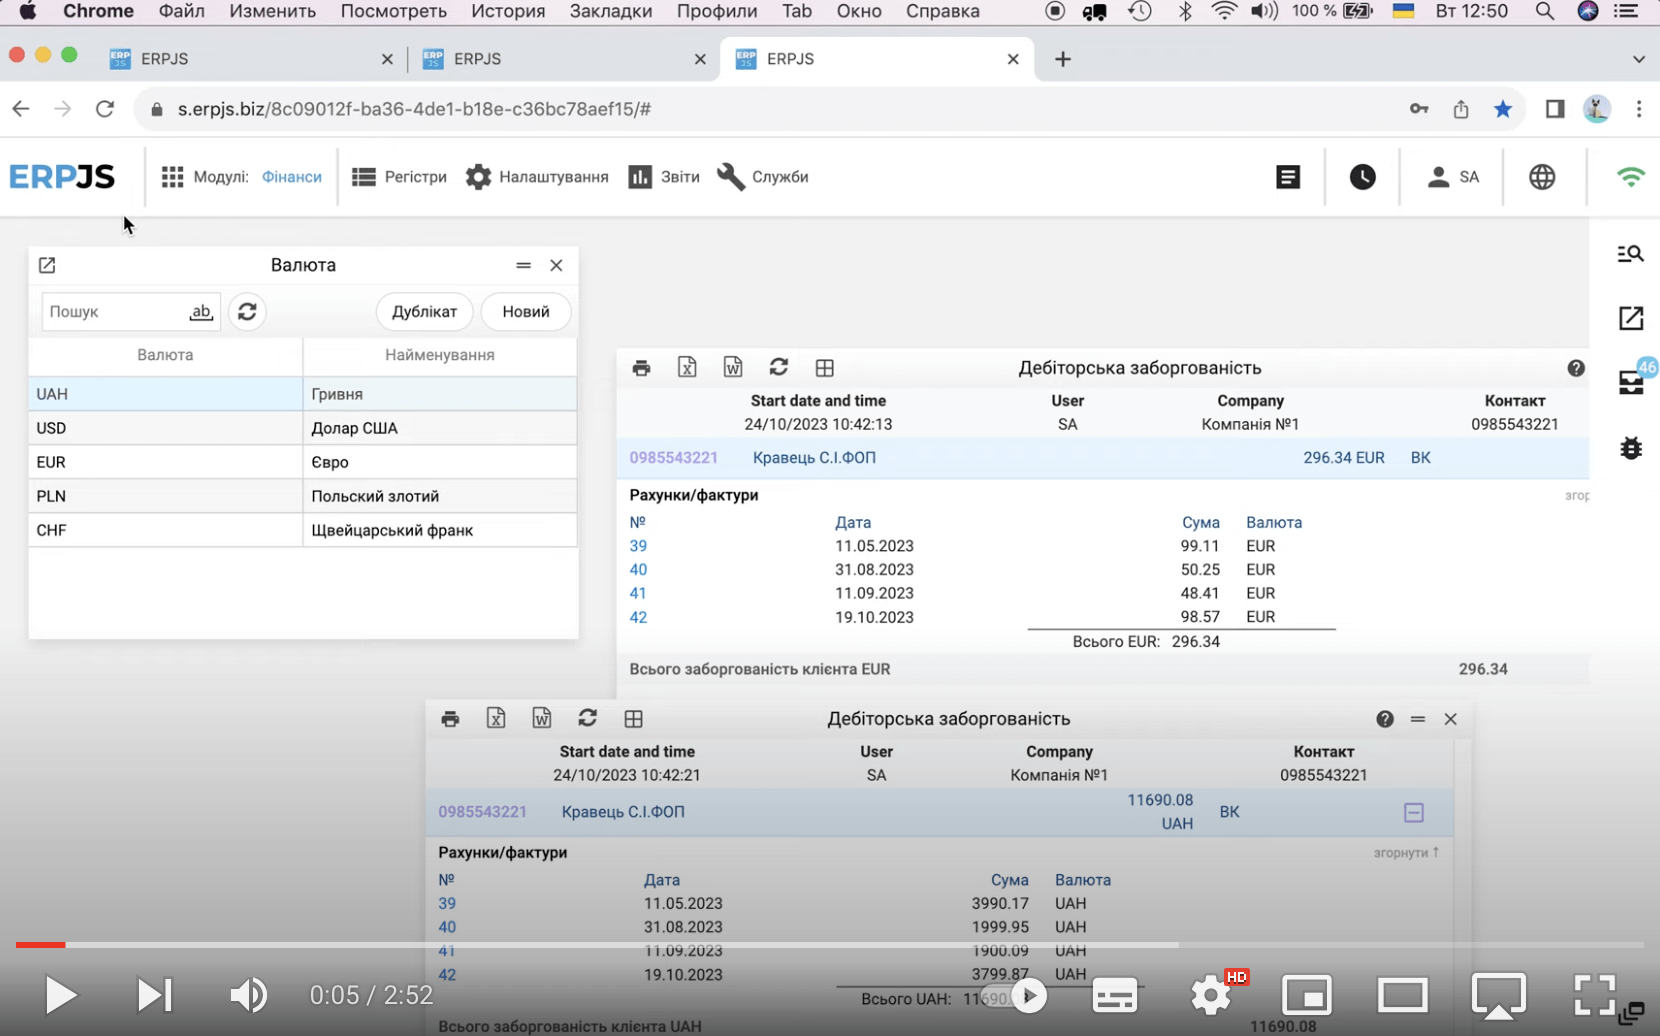Open help for the lower report
Screen dimensions: 1660x1036
(1385, 719)
